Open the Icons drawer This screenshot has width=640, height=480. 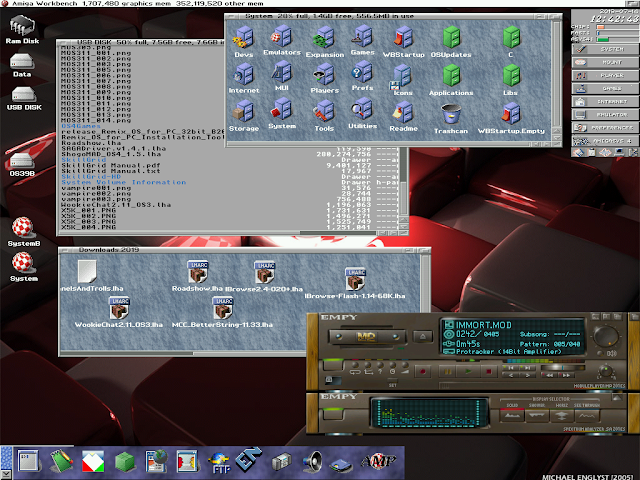click(x=401, y=78)
